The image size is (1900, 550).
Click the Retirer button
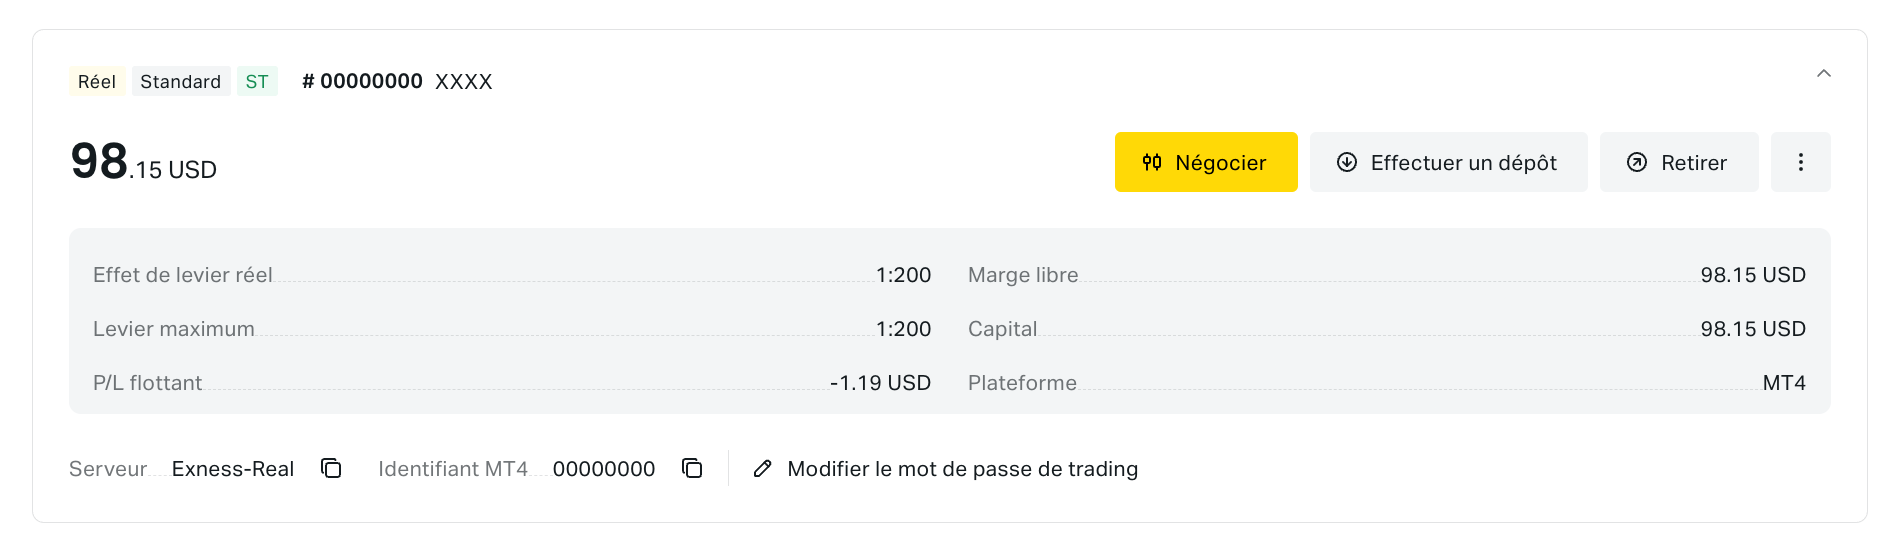click(1679, 162)
